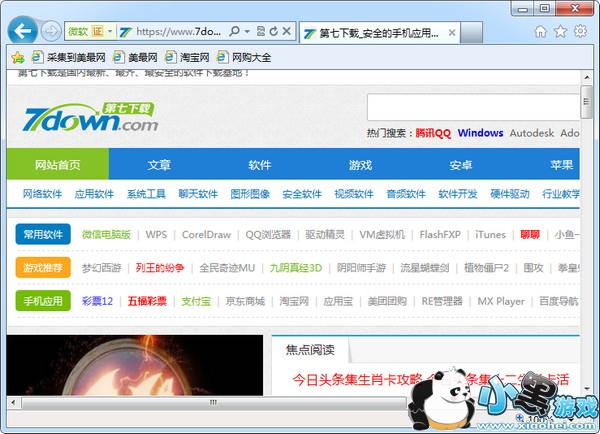Open iTunes link
This screenshot has width=600, height=434.
tap(490, 235)
